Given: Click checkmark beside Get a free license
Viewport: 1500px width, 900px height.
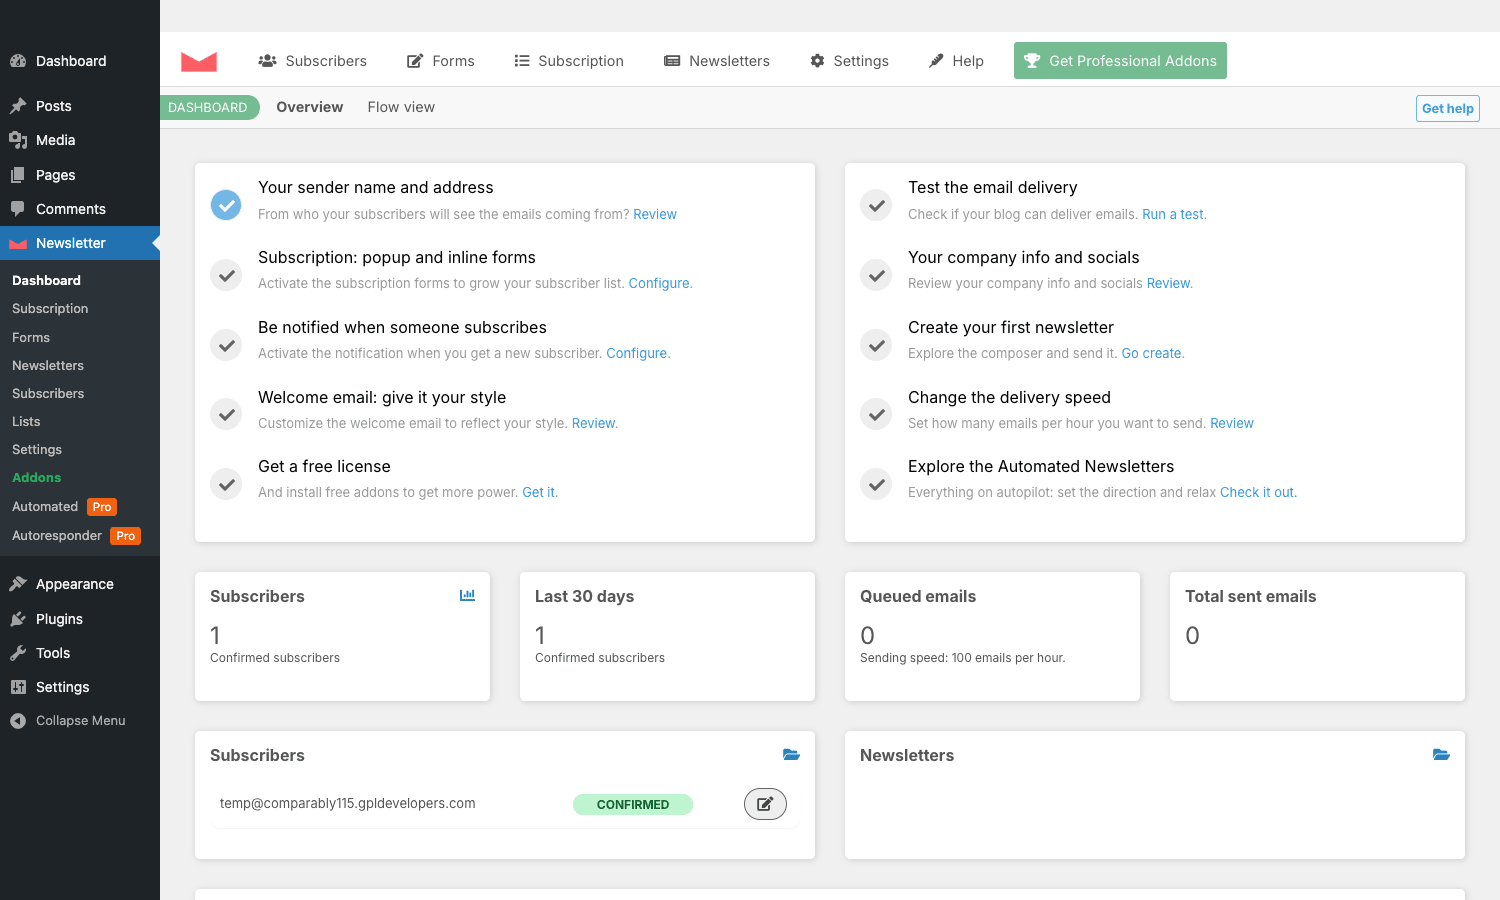Looking at the screenshot, I should (x=226, y=484).
